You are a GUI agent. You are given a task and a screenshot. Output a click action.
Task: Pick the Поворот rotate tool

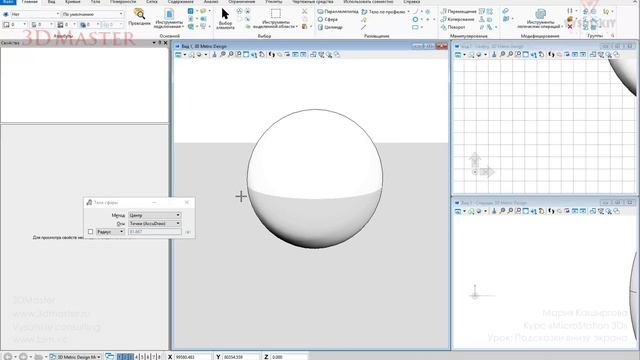click(x=453, y=27)
